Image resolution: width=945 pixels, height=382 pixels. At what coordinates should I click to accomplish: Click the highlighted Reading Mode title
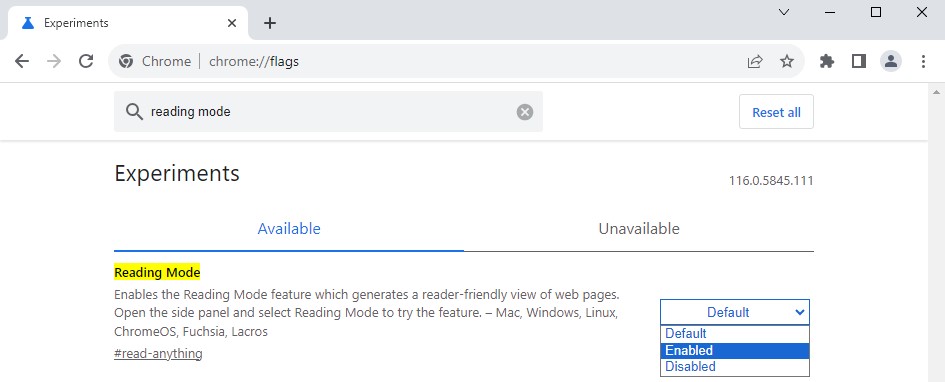coord(157,272)
